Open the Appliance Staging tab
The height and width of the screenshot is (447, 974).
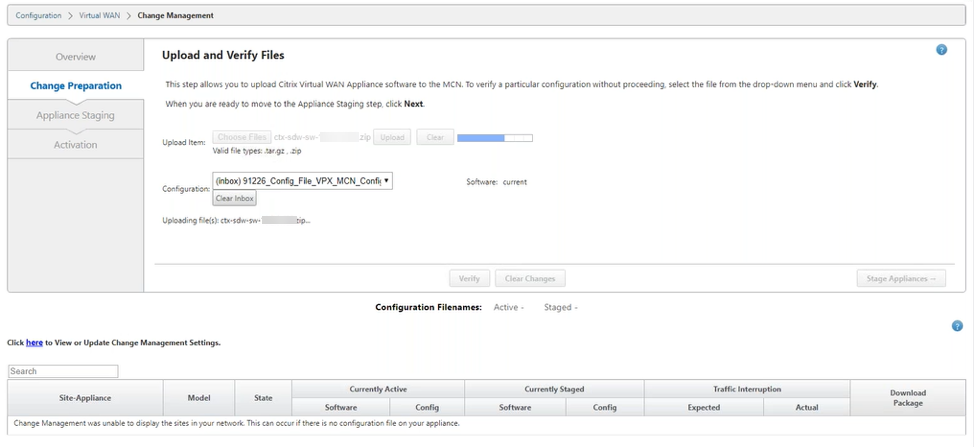click(x=76, y=115)
